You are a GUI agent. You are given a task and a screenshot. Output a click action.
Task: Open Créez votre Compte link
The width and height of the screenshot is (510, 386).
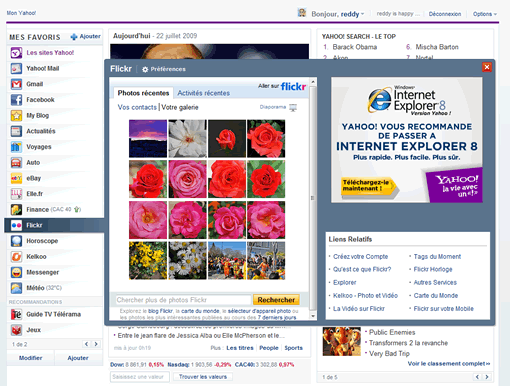point(361,256)
